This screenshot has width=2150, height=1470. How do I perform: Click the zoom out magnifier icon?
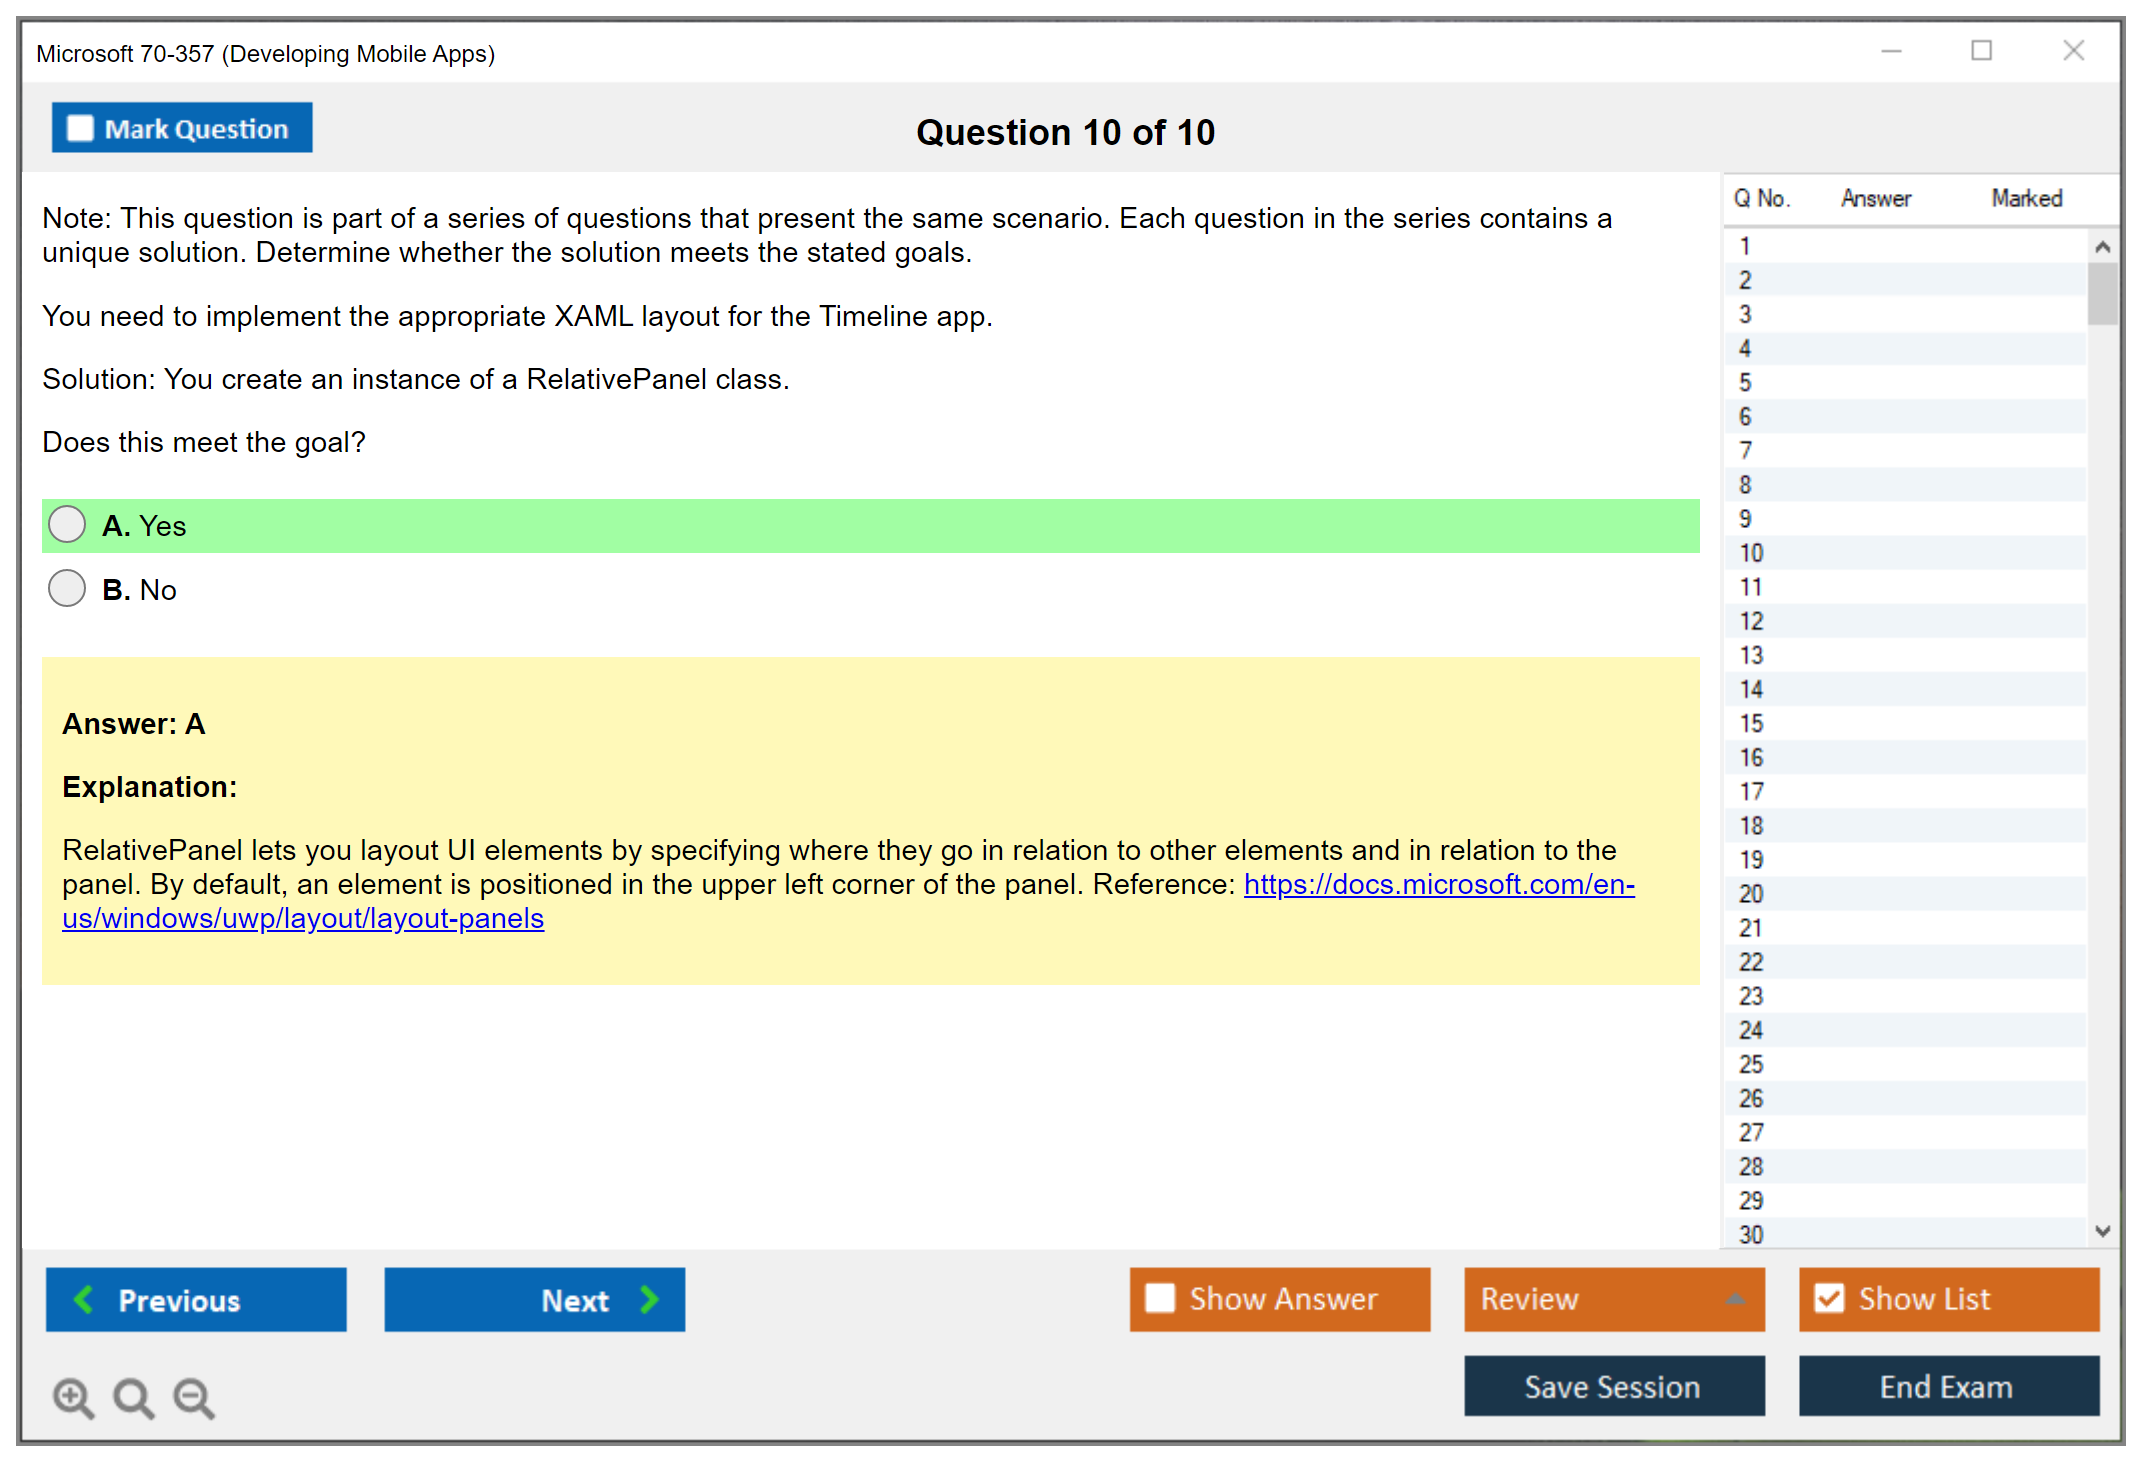coord(194,1397)
